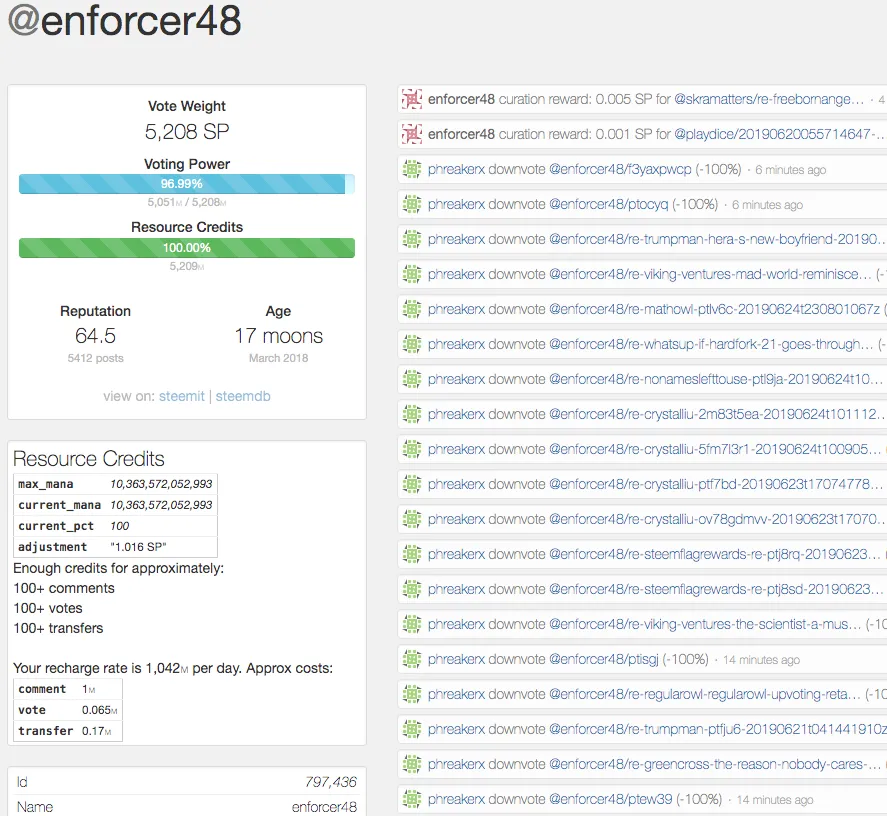The height and width of the screenshot is (816, 887).
Task: Click enforcer48 avatar on skramatters curation reward
Action: 412,99
